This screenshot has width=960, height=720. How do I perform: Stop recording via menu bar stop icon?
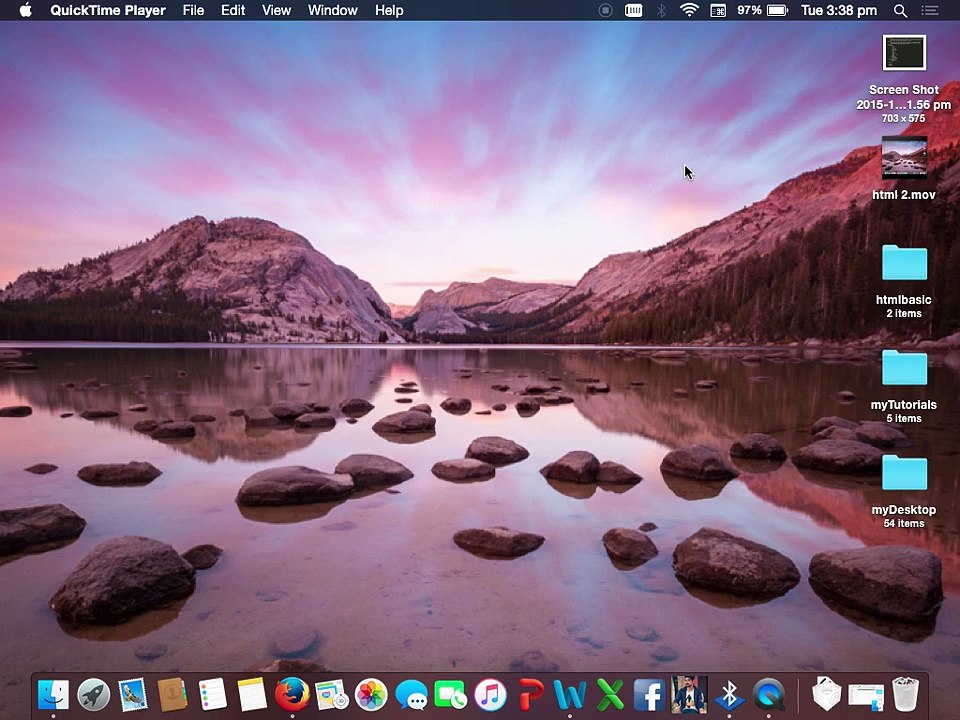pos(605,10)
